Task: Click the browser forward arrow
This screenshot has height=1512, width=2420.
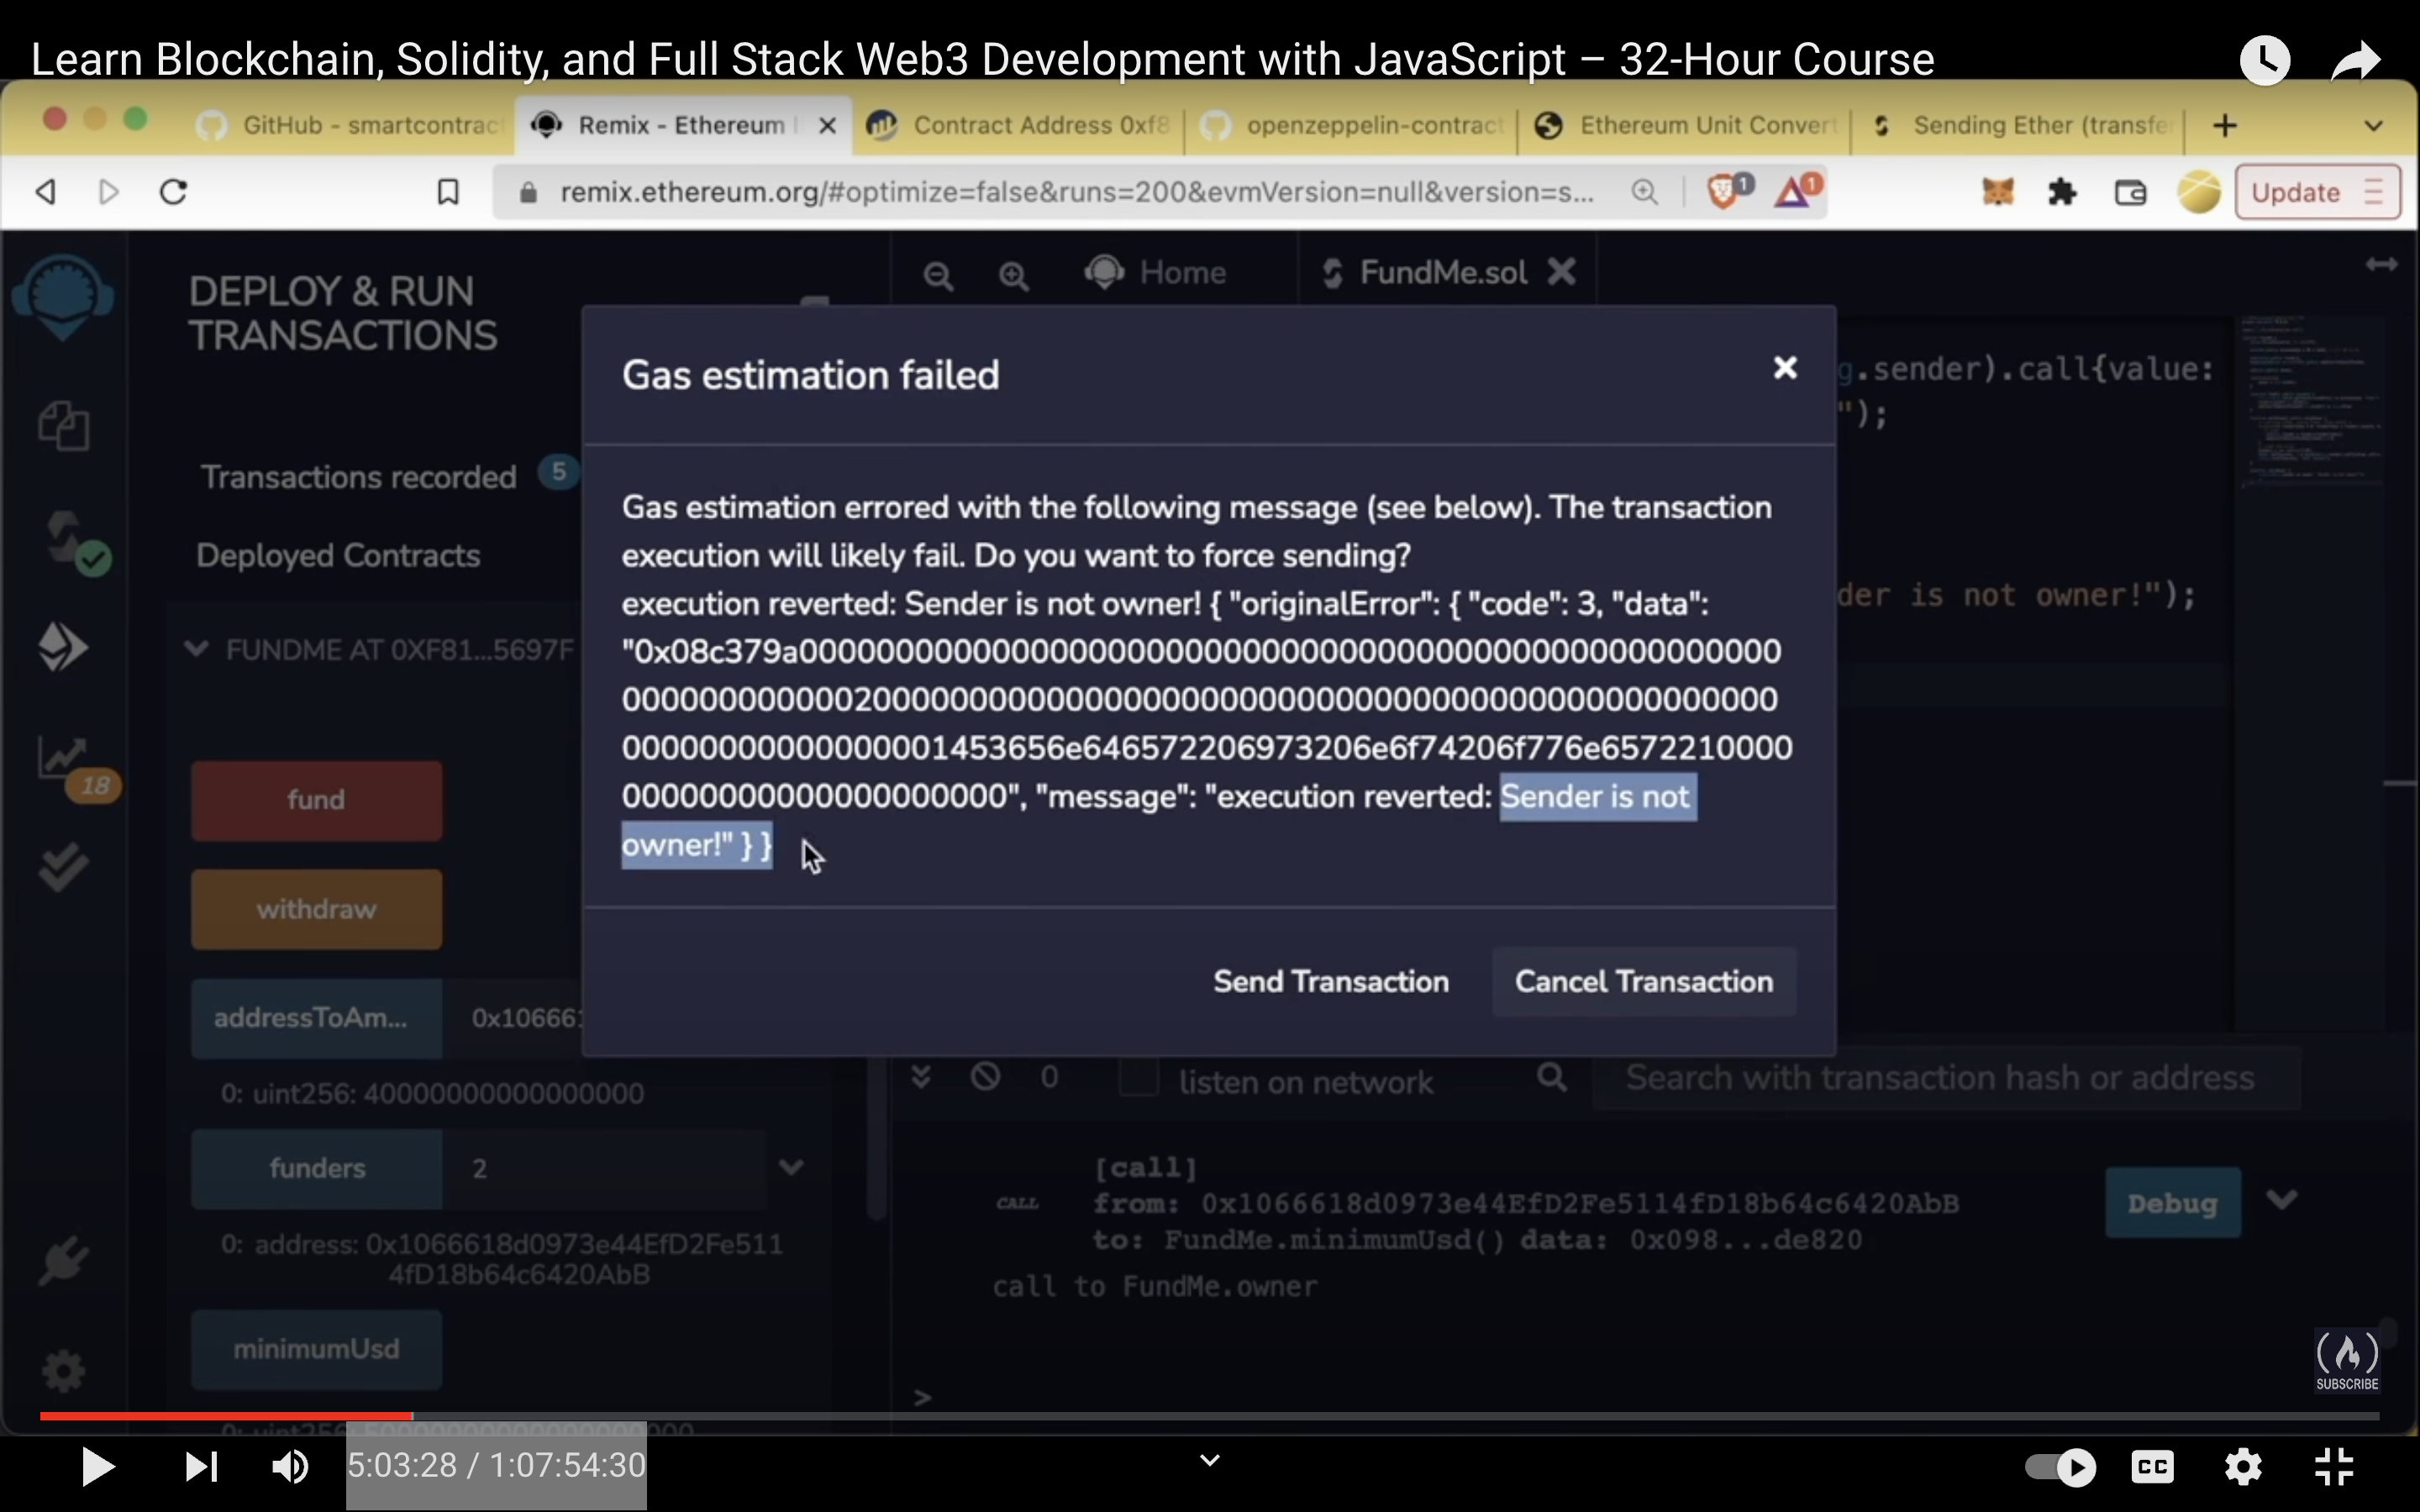Action: tap(109, 191)
